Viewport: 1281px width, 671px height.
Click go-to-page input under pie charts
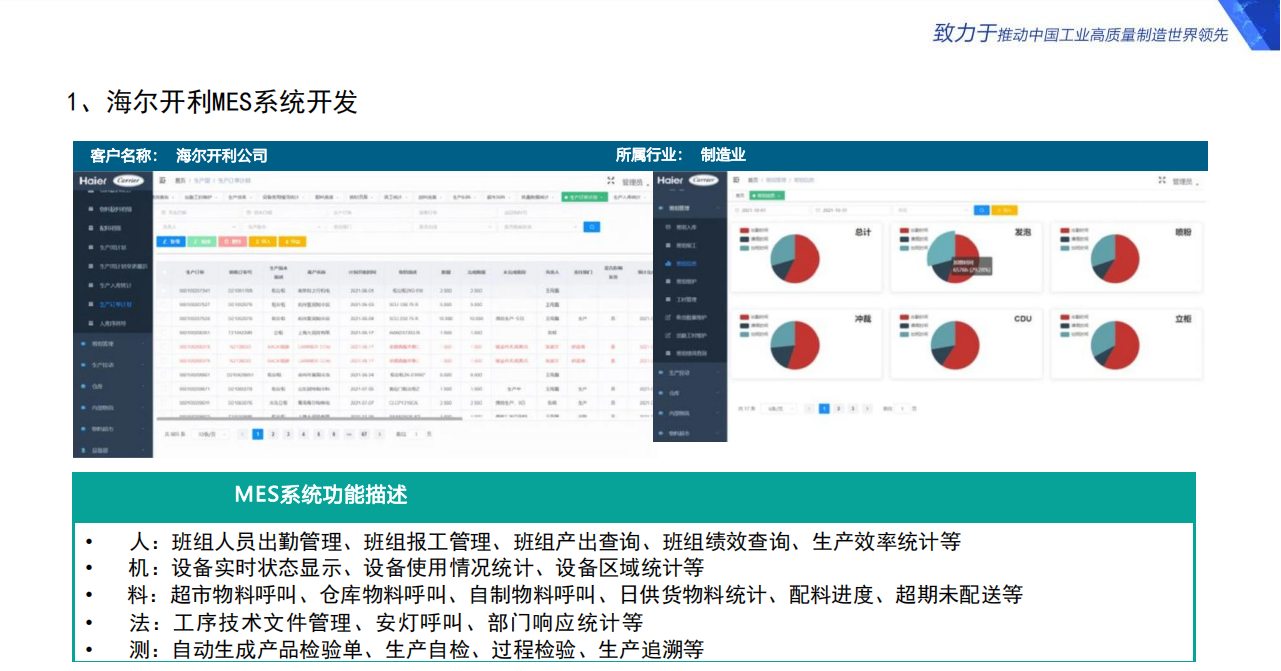pos(902,409)
